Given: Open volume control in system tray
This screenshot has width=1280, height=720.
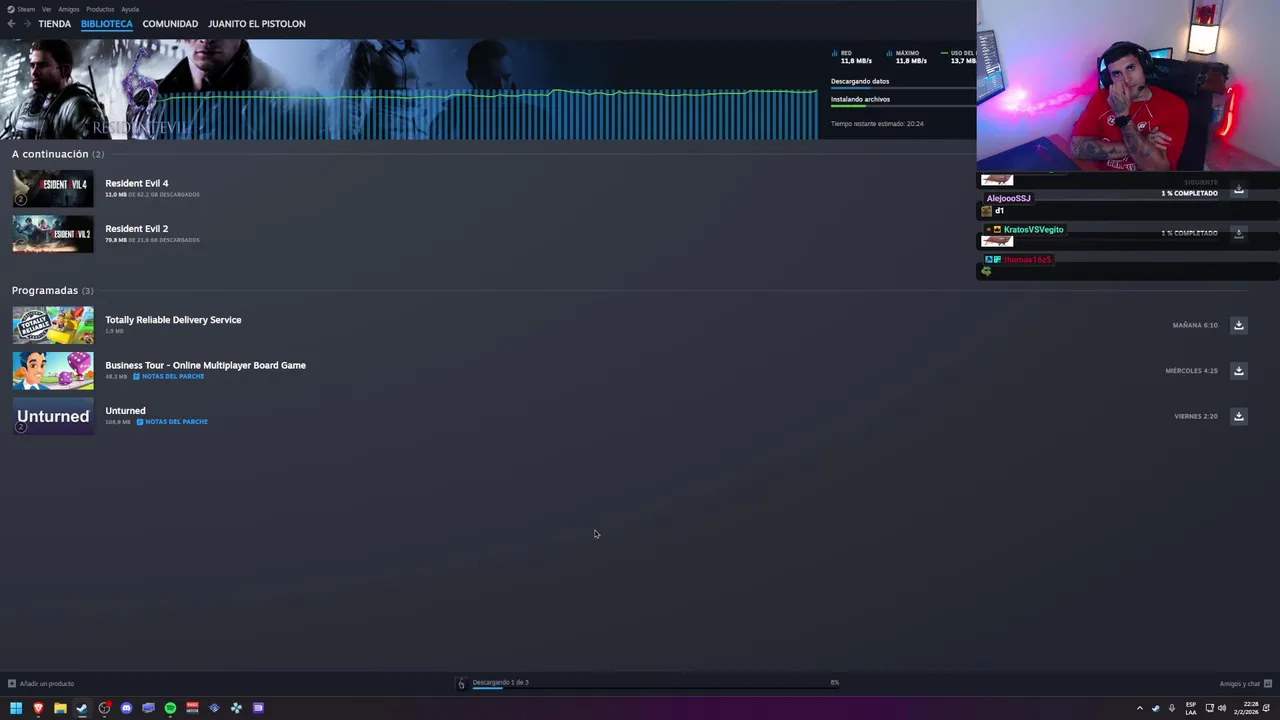Looking at the screenshot, I should tap(1221, 708).
